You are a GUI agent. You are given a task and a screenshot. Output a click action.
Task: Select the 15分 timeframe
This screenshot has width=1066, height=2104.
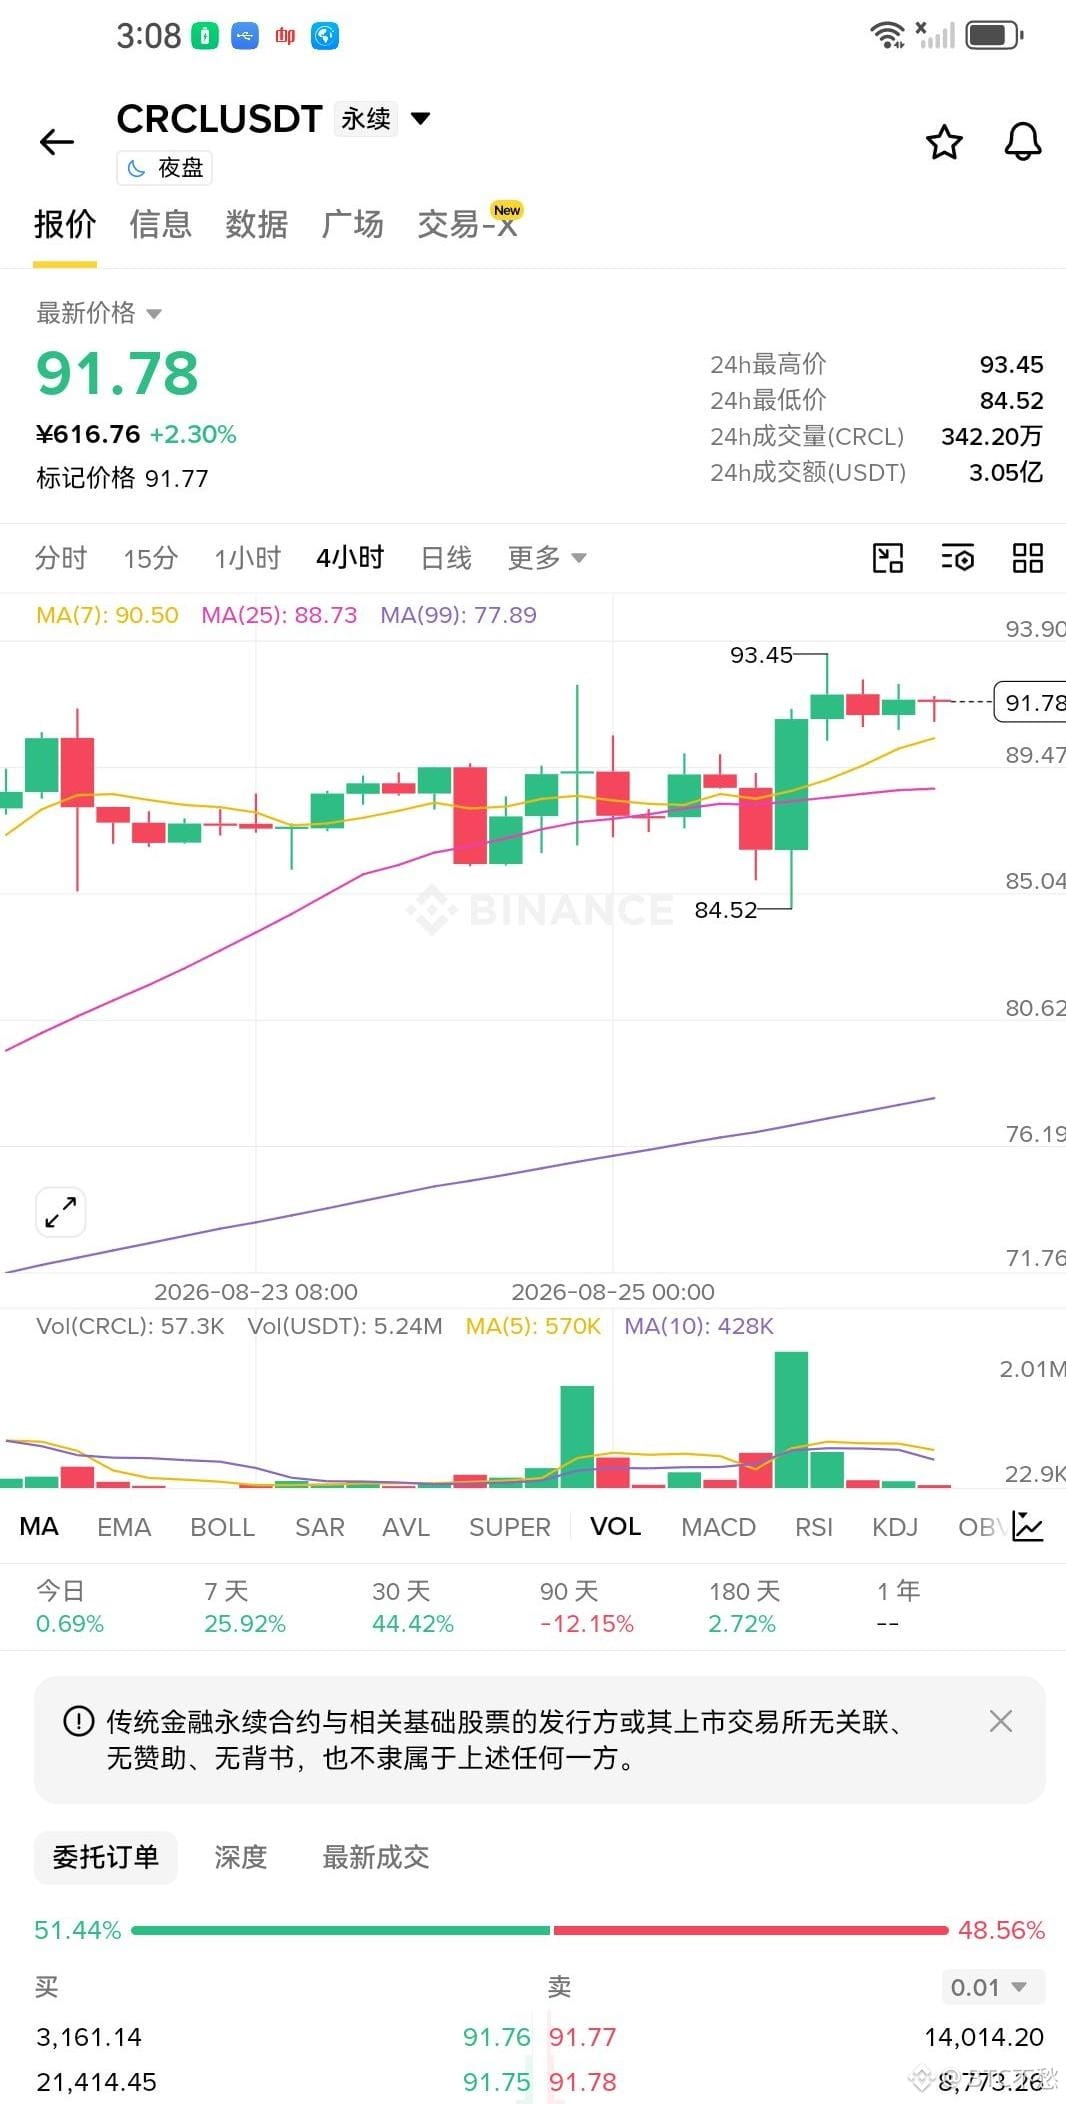(x=151, y=558)
